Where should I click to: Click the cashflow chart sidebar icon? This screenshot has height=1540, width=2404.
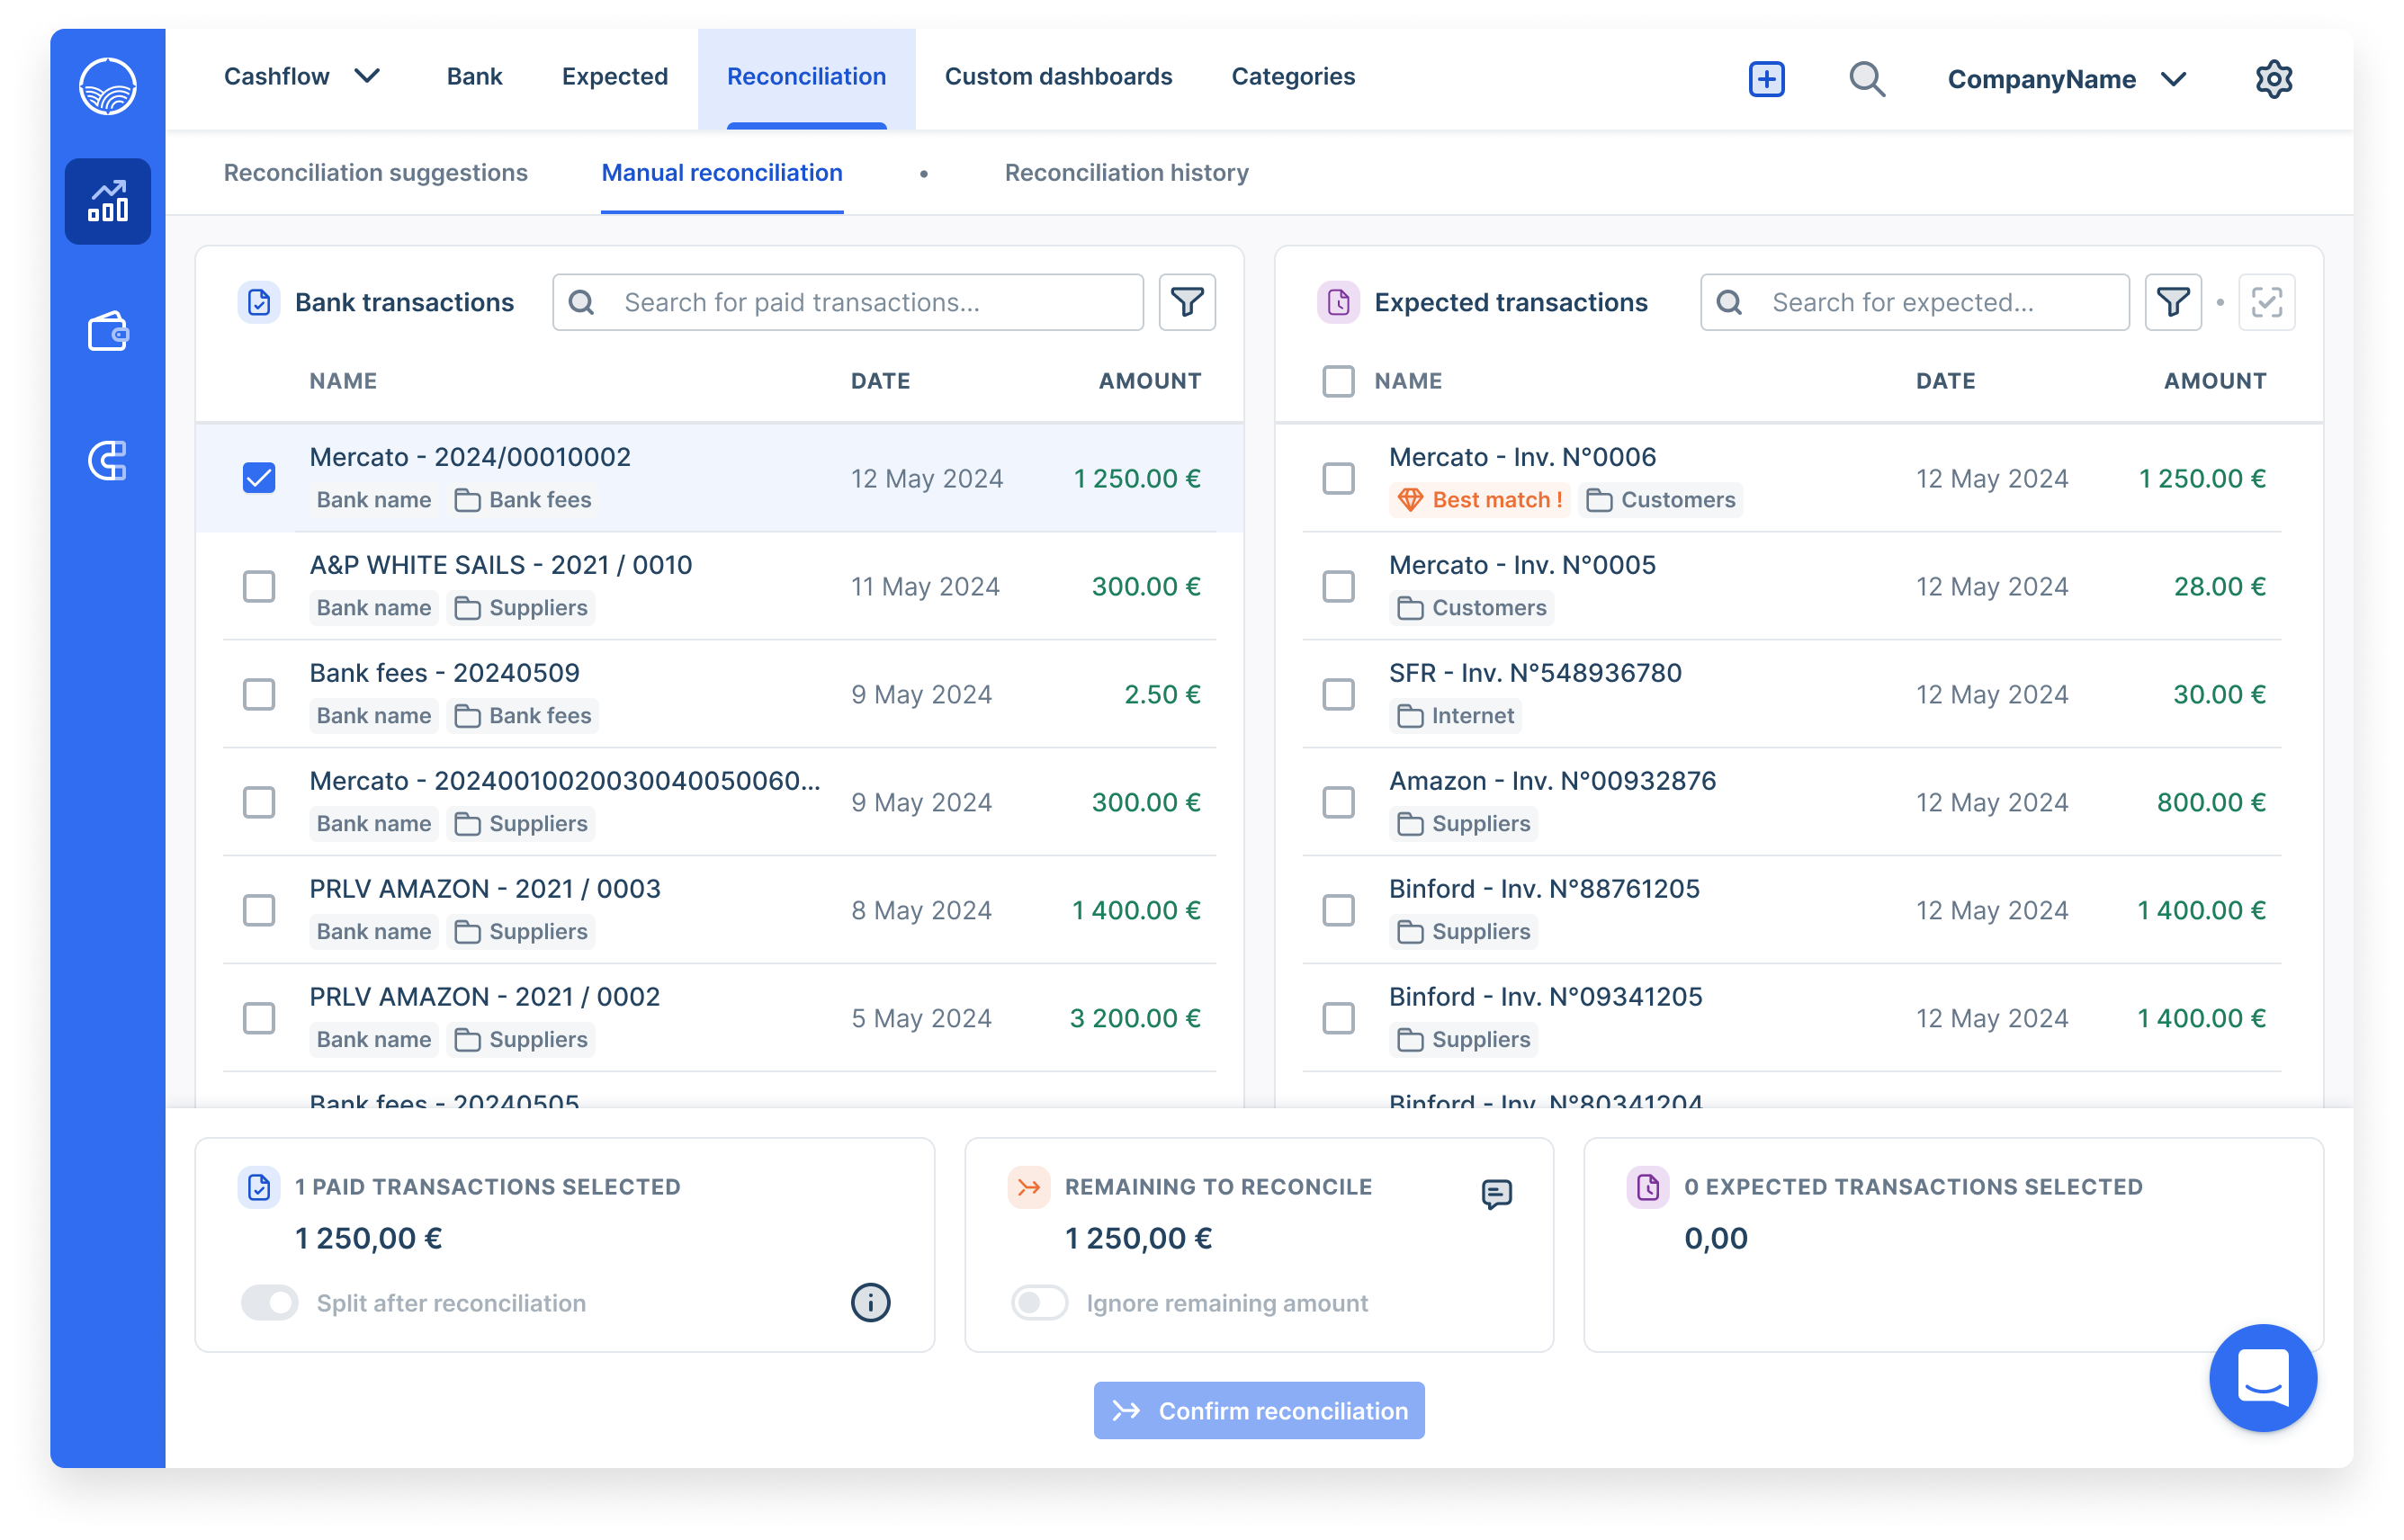click(x=107, y=201)
